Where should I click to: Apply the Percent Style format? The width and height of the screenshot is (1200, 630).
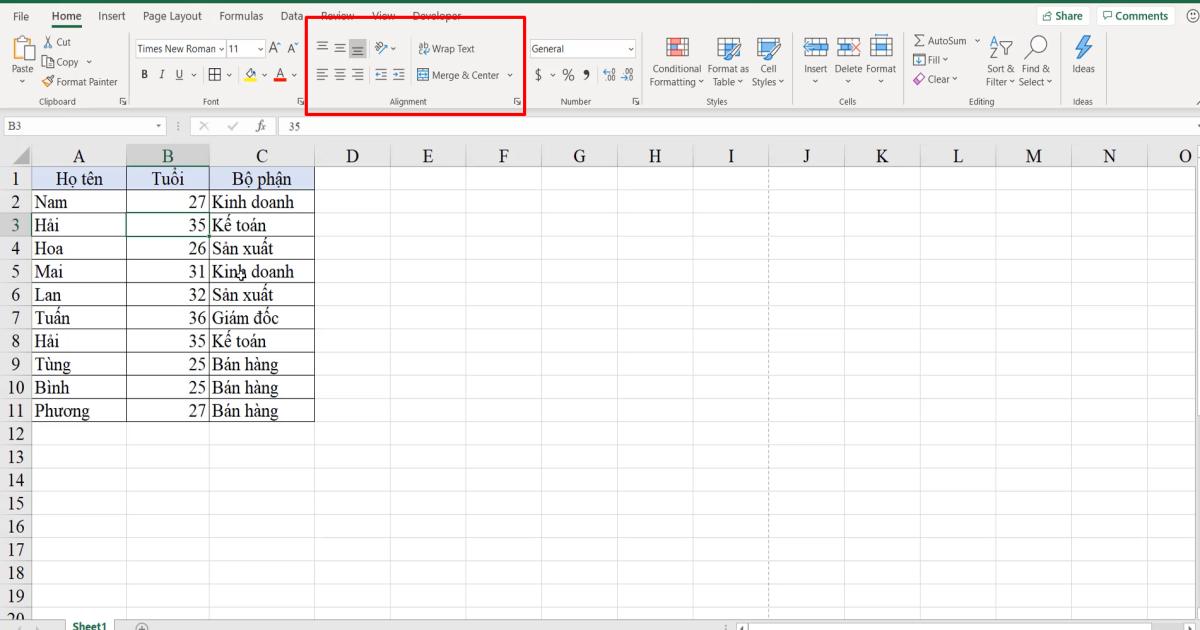pos(567,73)
